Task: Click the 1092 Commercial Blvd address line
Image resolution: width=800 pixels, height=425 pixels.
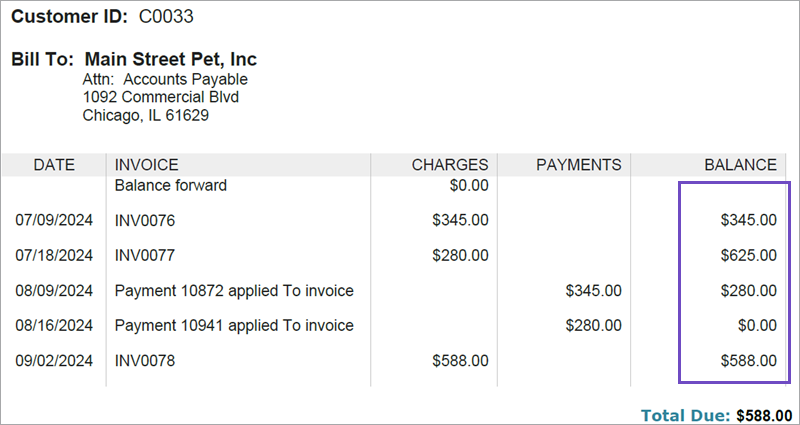Action: 160,98
